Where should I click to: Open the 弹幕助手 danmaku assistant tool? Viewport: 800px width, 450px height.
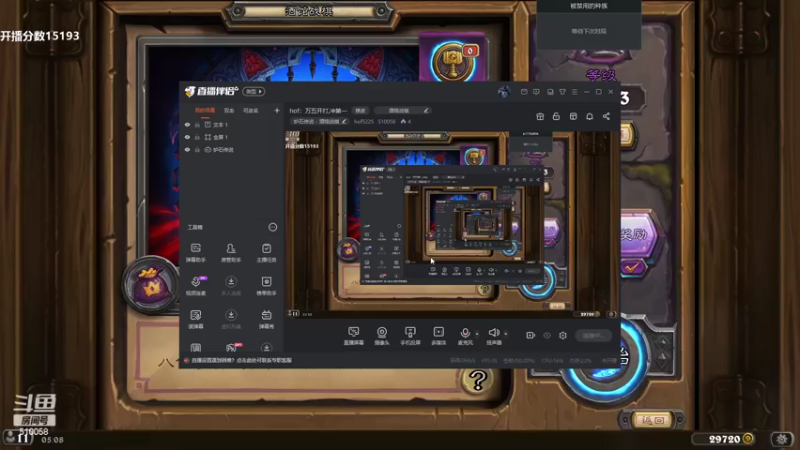(x=195, y=253)
